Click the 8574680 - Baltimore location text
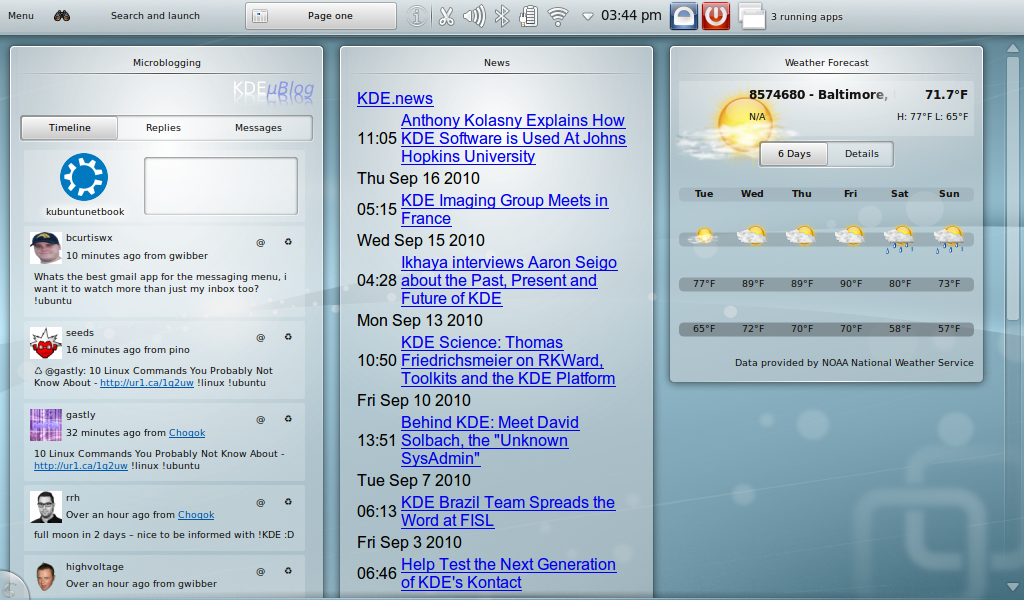 tap(818, 95)
